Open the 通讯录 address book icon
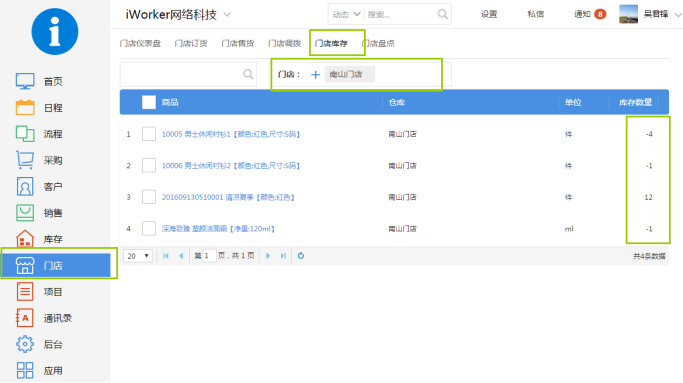The width and height of the screenshot is (683, 383). [24, 318]
